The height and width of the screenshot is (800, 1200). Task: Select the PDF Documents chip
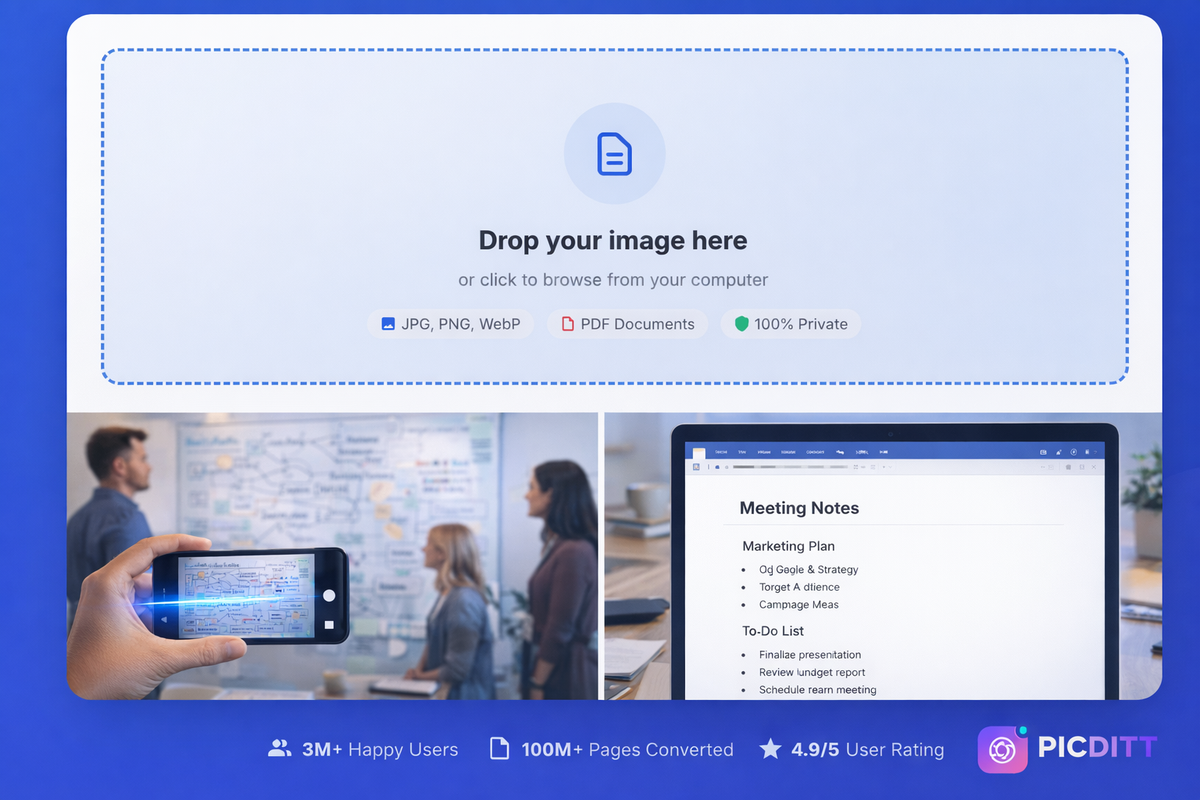(627, 324)
